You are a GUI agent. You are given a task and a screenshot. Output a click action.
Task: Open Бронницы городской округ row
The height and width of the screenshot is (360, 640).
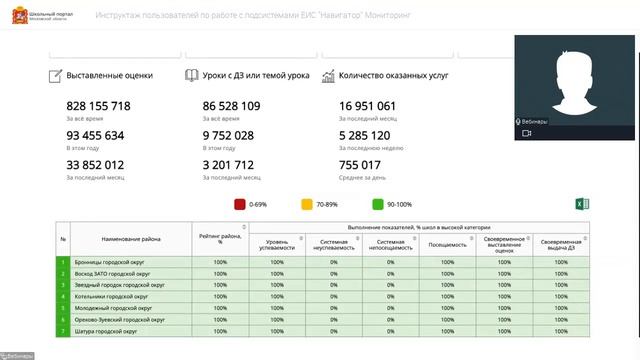[323, 262]
